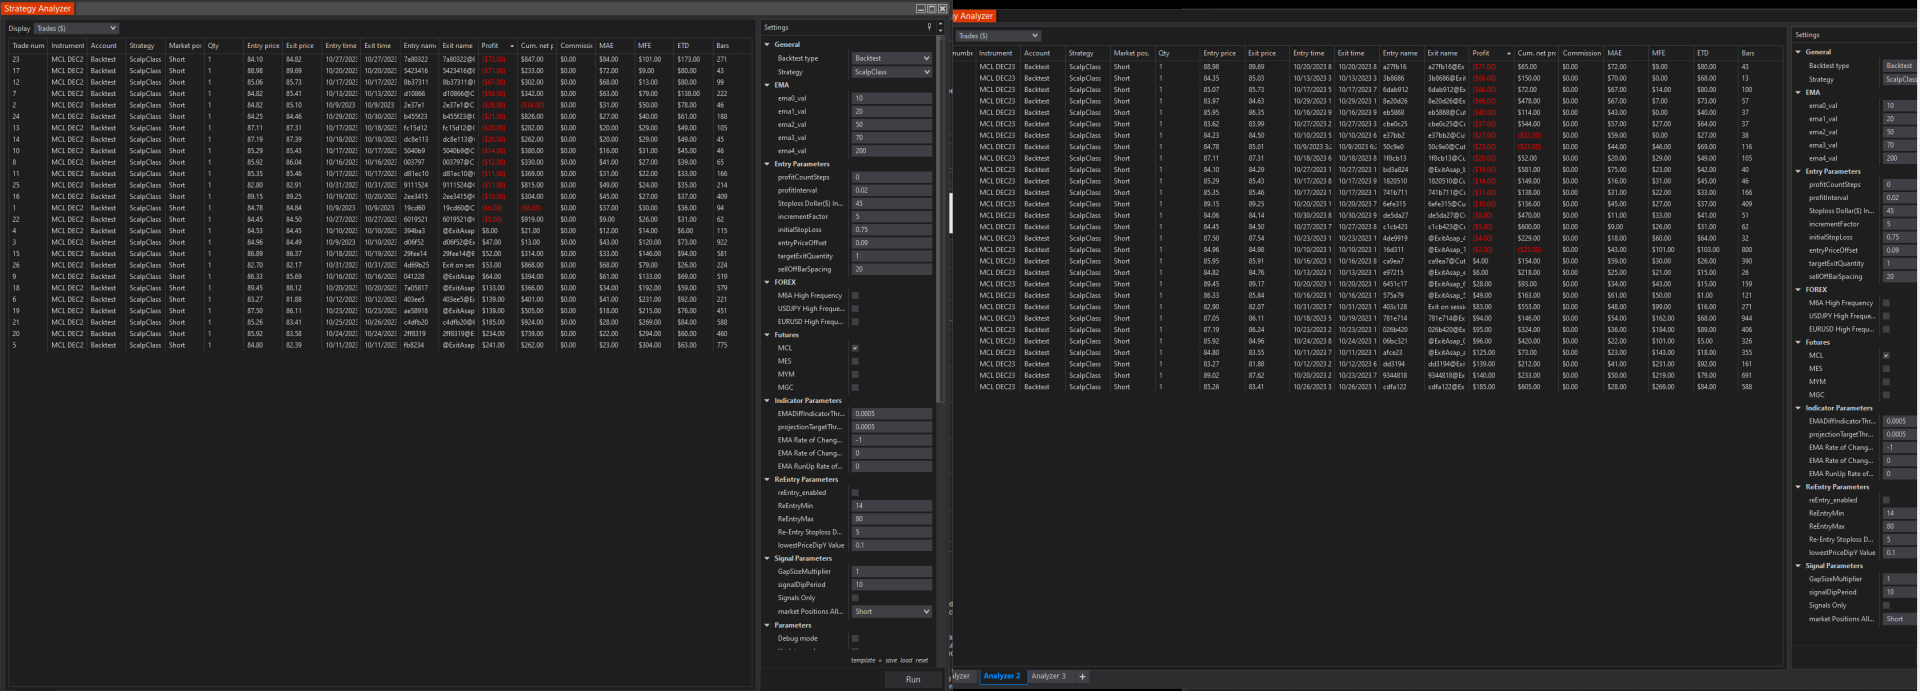
Task: Collapse Indicator Parameters in front window
Action: (768, 401)
